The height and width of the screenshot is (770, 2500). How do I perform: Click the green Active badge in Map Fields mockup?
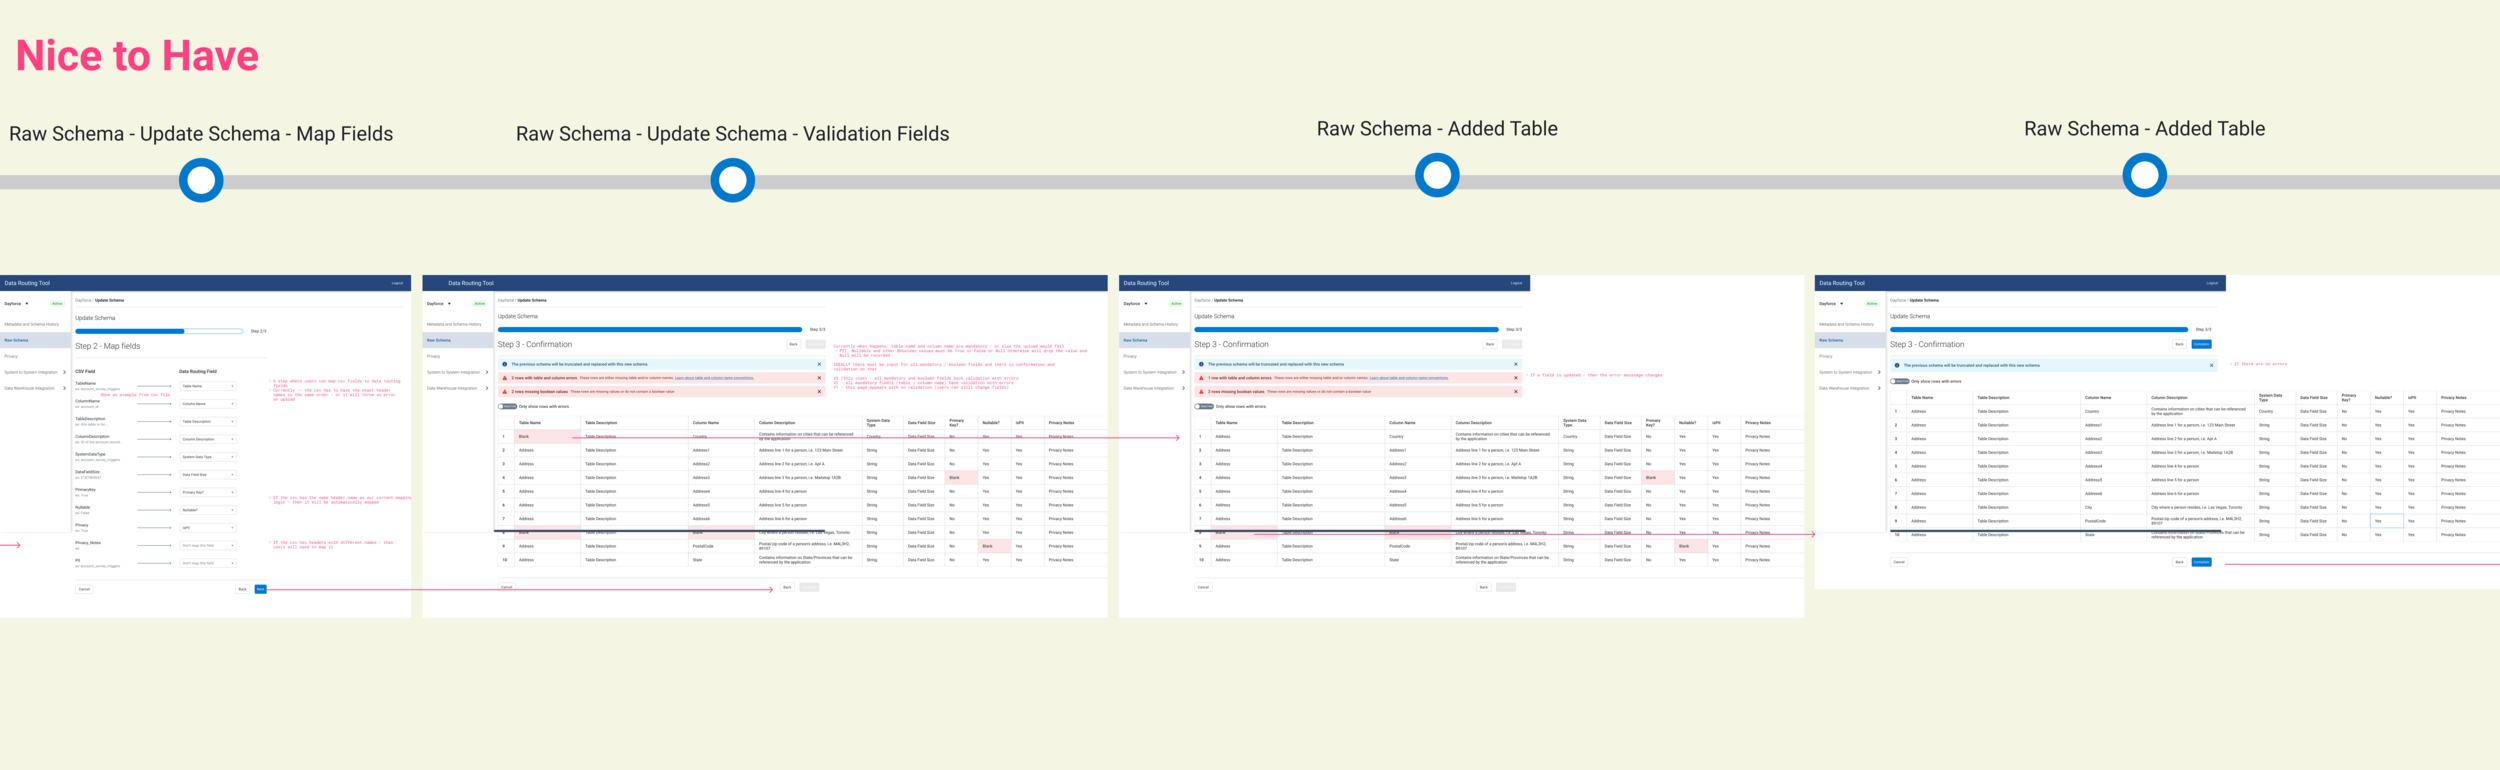(x=57, y=303)
